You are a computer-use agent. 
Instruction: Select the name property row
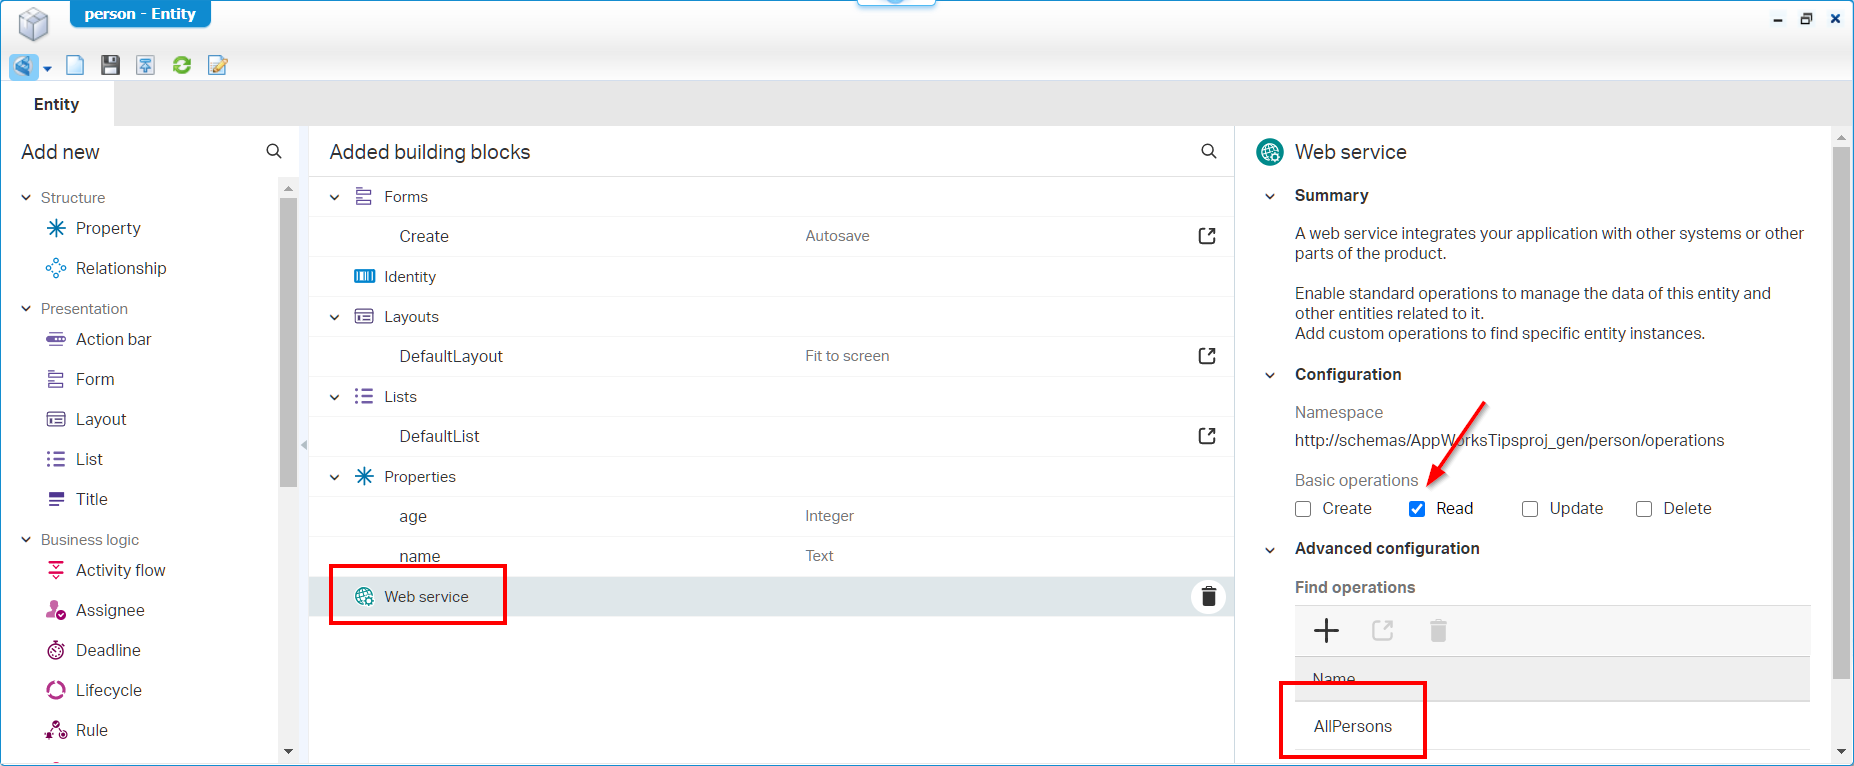point(771,556)
